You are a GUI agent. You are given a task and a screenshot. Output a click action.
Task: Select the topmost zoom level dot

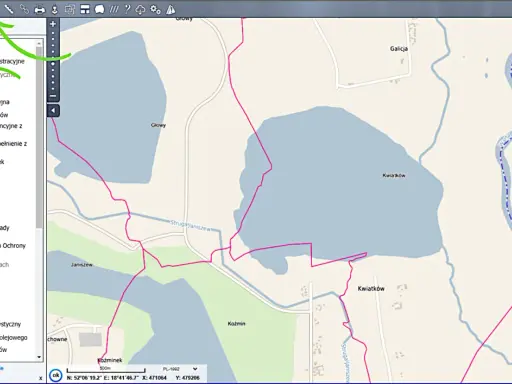[x=53, y=33]
